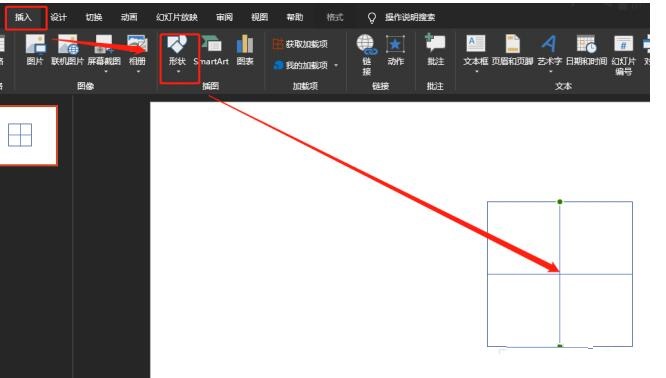
Task: Add 幻灯片编号 slide number
Action: pyautogui.click(x=624, y=56)
